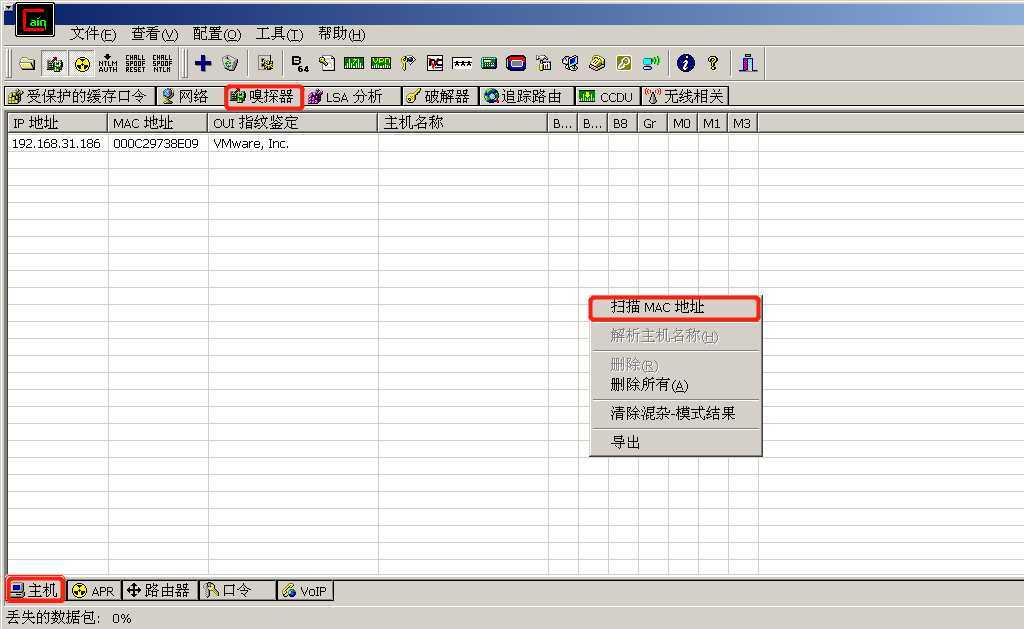1024x629 pixels.
Task: Open the 追踪路由 traceroute tab
Action: tap(526, 97)
